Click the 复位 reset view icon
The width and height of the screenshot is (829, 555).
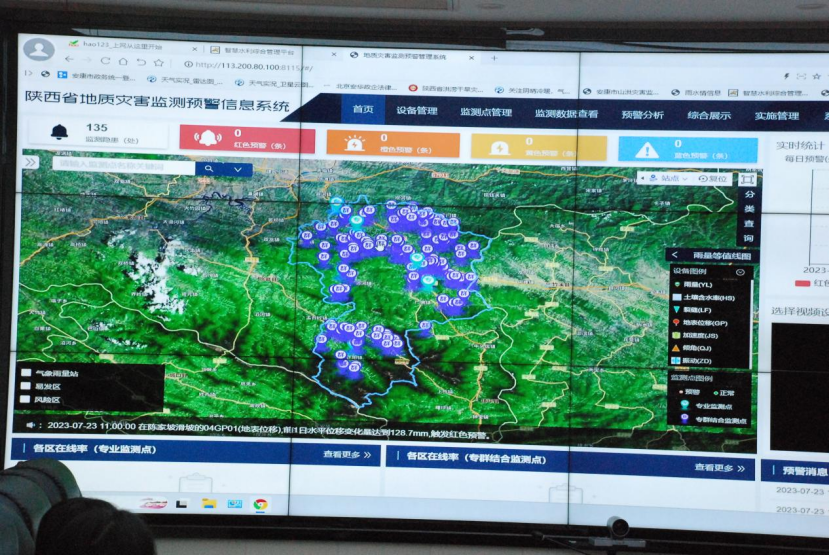[x=714, y=178]
